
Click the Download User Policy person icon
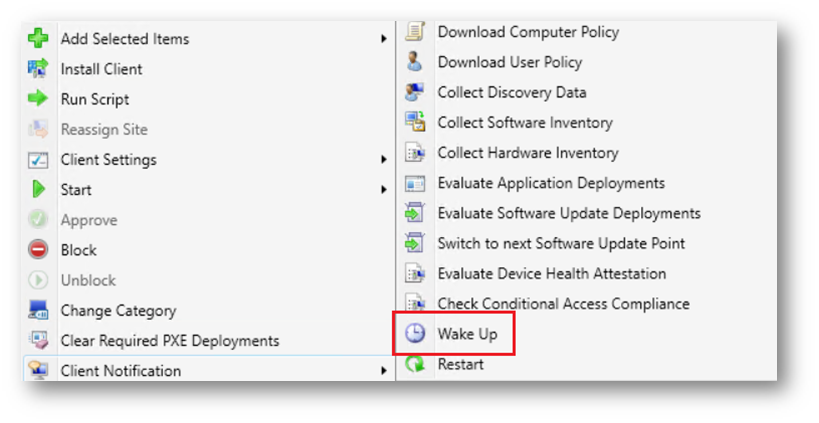[x=415, y=62]
